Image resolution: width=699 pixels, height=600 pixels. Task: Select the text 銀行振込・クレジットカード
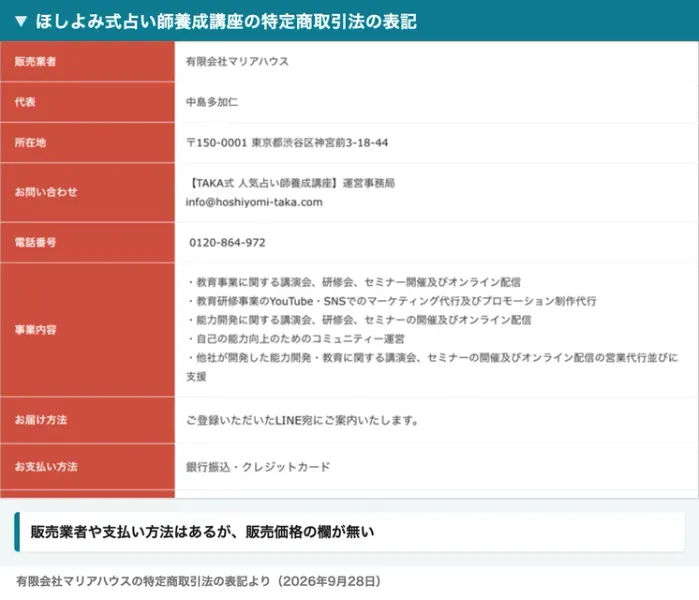pyautogui.click(x=258, y=467)
